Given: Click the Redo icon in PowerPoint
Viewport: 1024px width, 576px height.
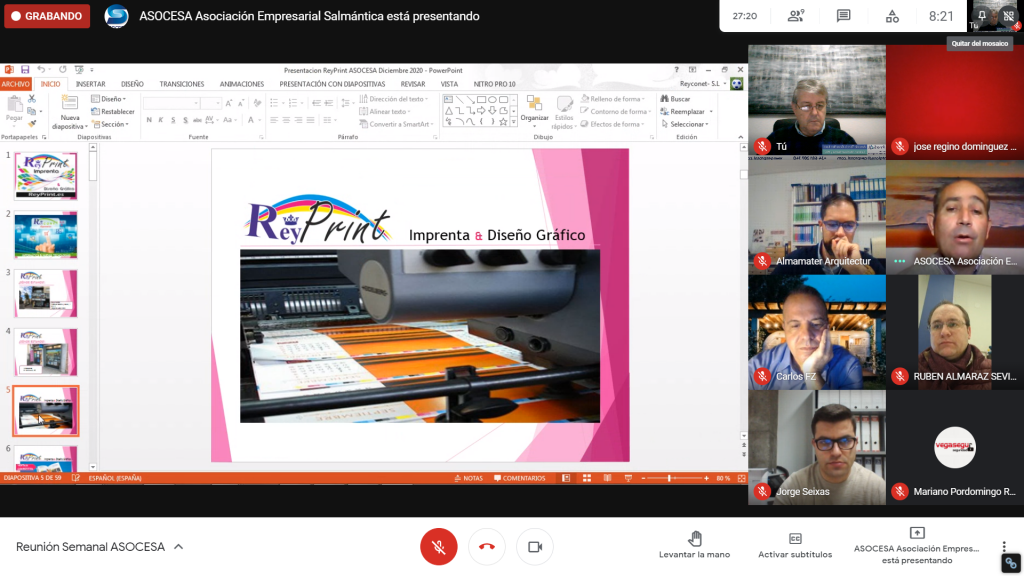Looking at the screenshot, I should pyautogui.click(x=63, y=69).
